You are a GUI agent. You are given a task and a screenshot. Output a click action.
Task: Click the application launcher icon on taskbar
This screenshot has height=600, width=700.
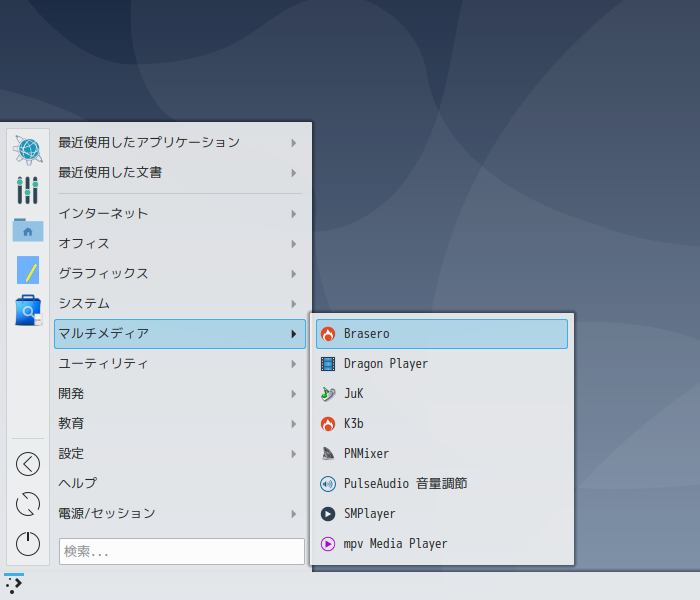pyautogui.click(x=14, y=585)
